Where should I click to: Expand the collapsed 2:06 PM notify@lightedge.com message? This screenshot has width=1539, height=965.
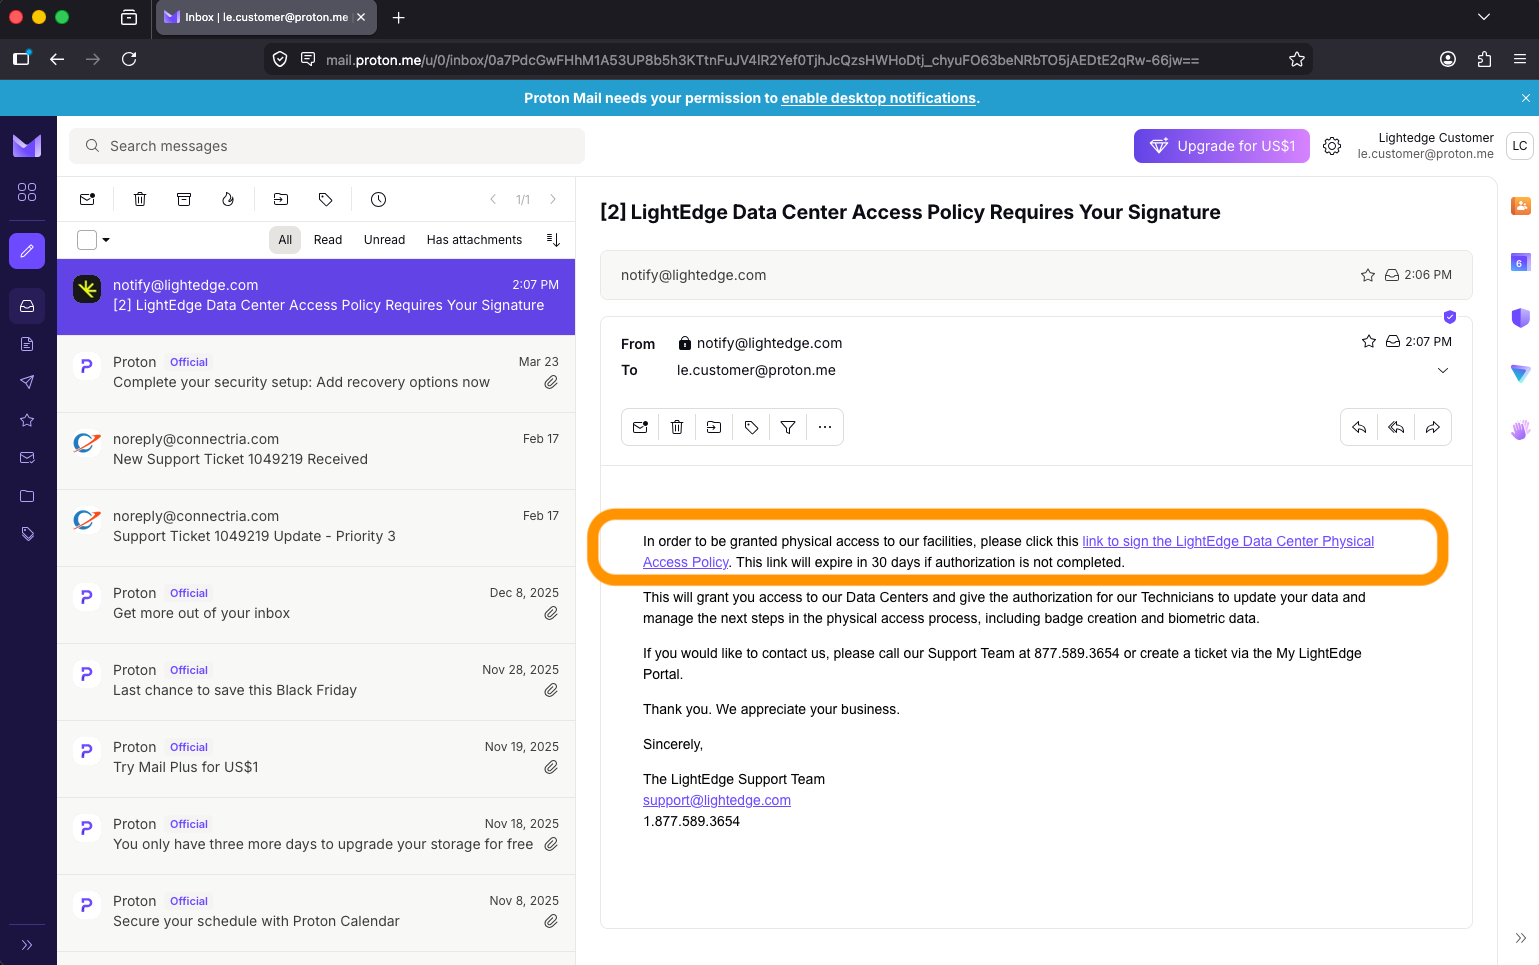(x=1036, y=275)
